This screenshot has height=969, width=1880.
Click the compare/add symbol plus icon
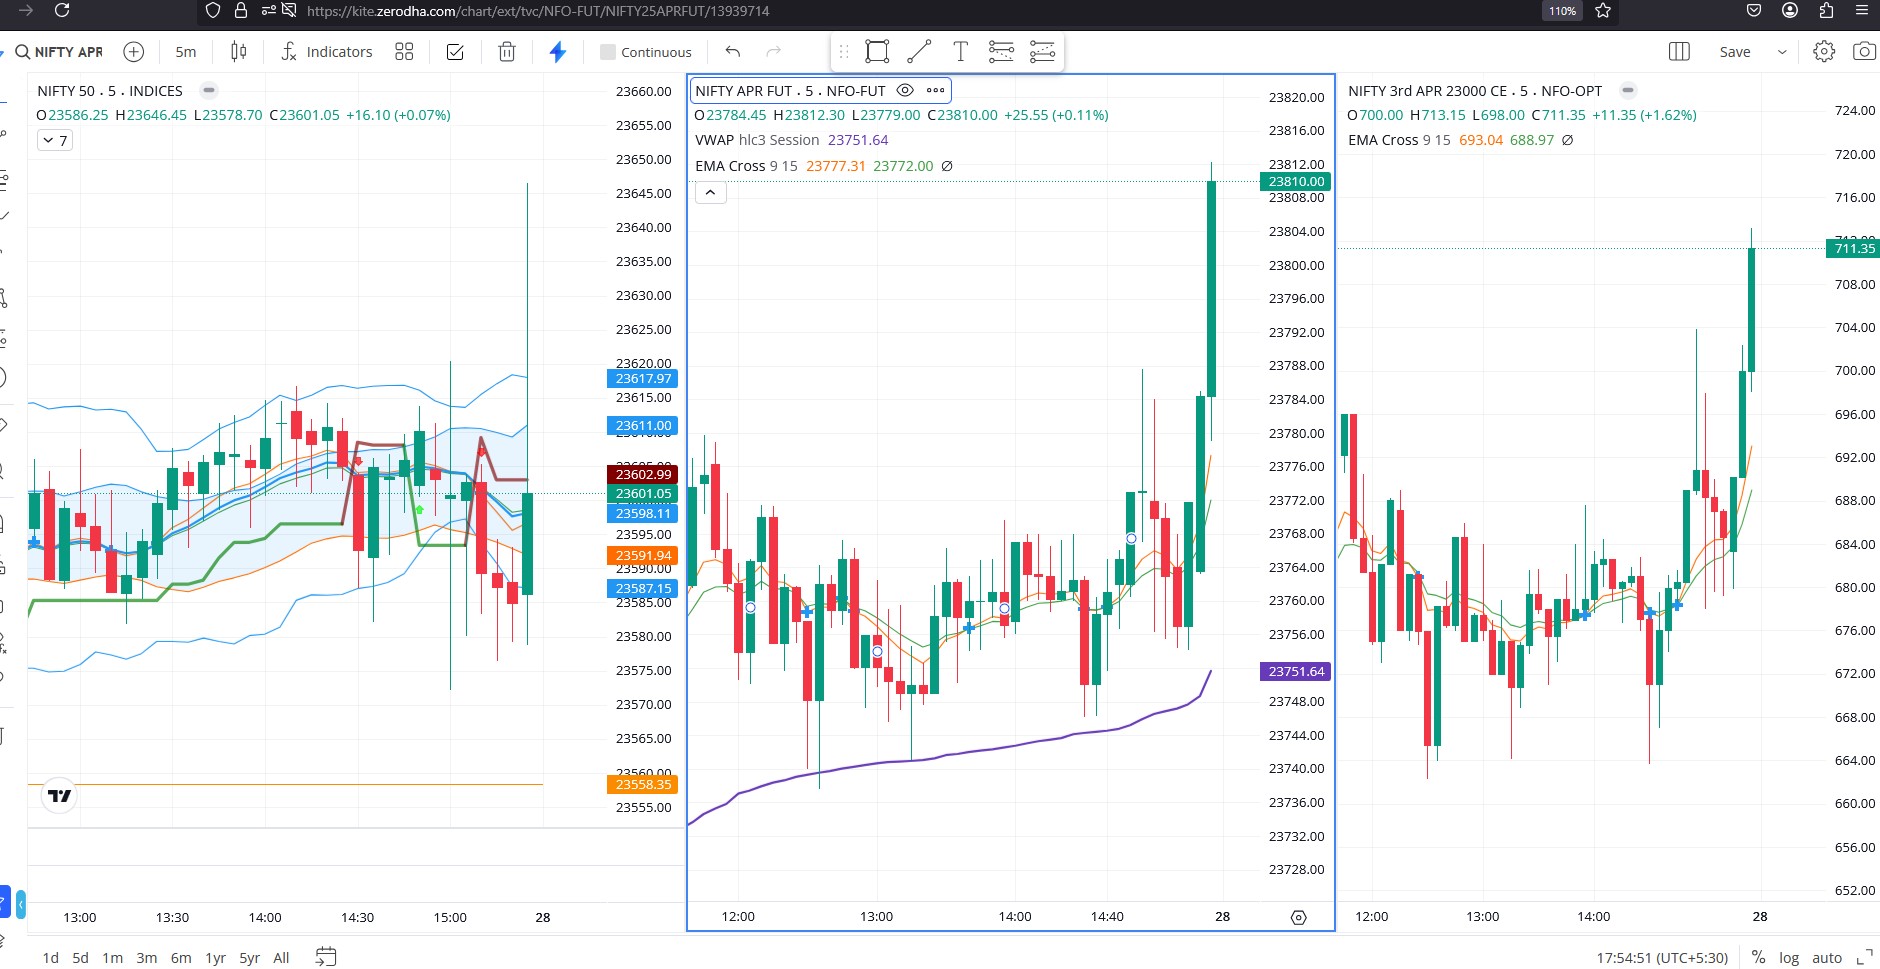click(x=134, y=52)
